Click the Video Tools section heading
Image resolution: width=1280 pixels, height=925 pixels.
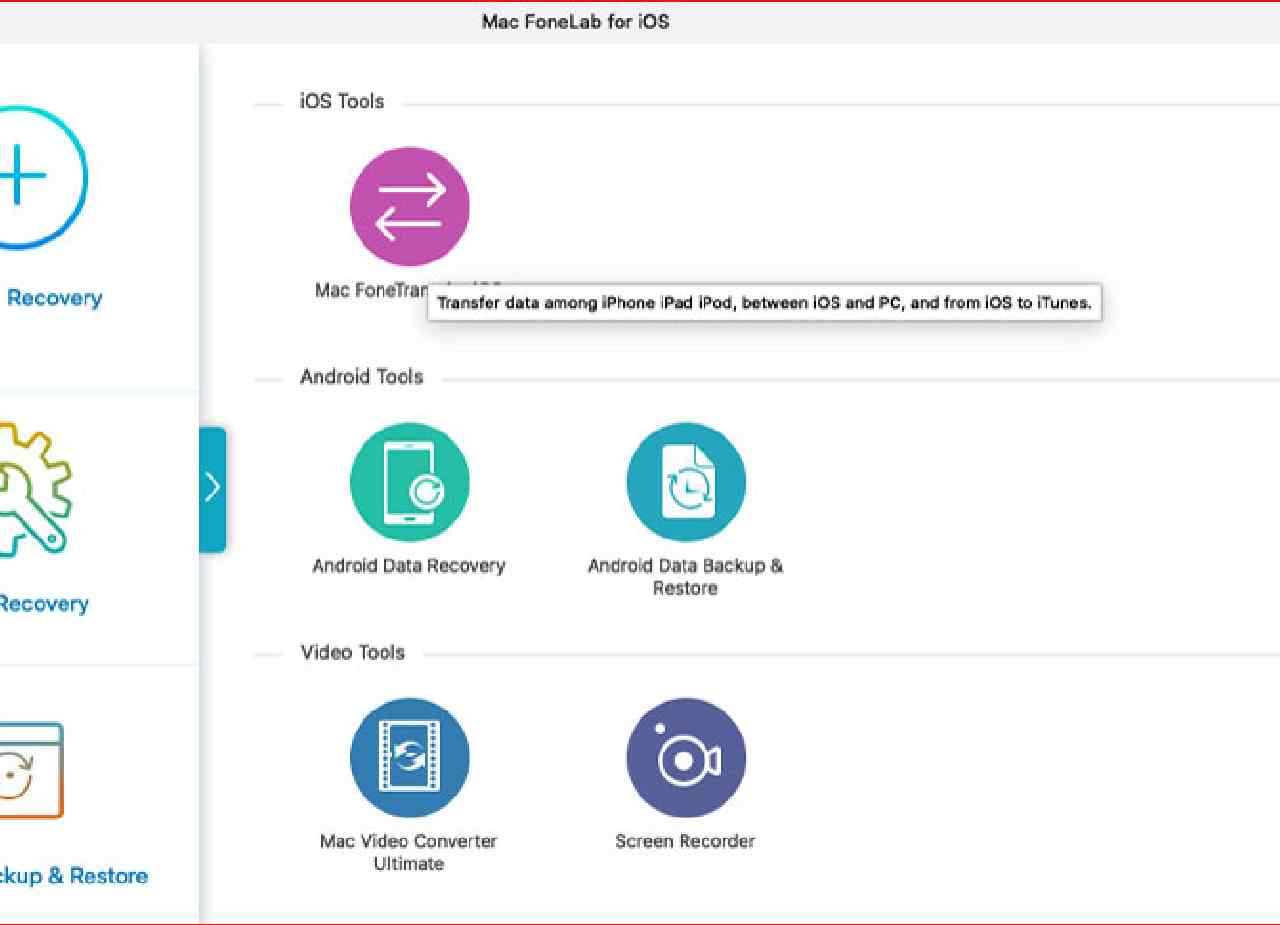coord(352,652)
